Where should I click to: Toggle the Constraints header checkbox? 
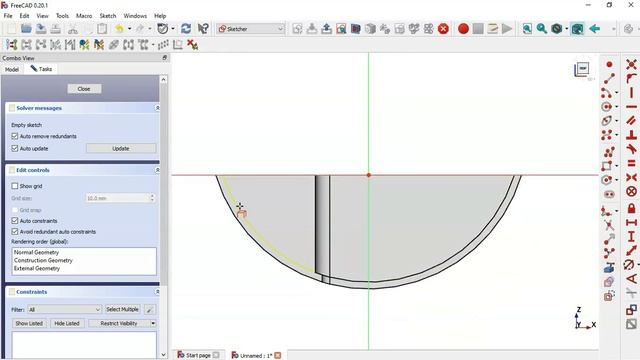[12, 291]
